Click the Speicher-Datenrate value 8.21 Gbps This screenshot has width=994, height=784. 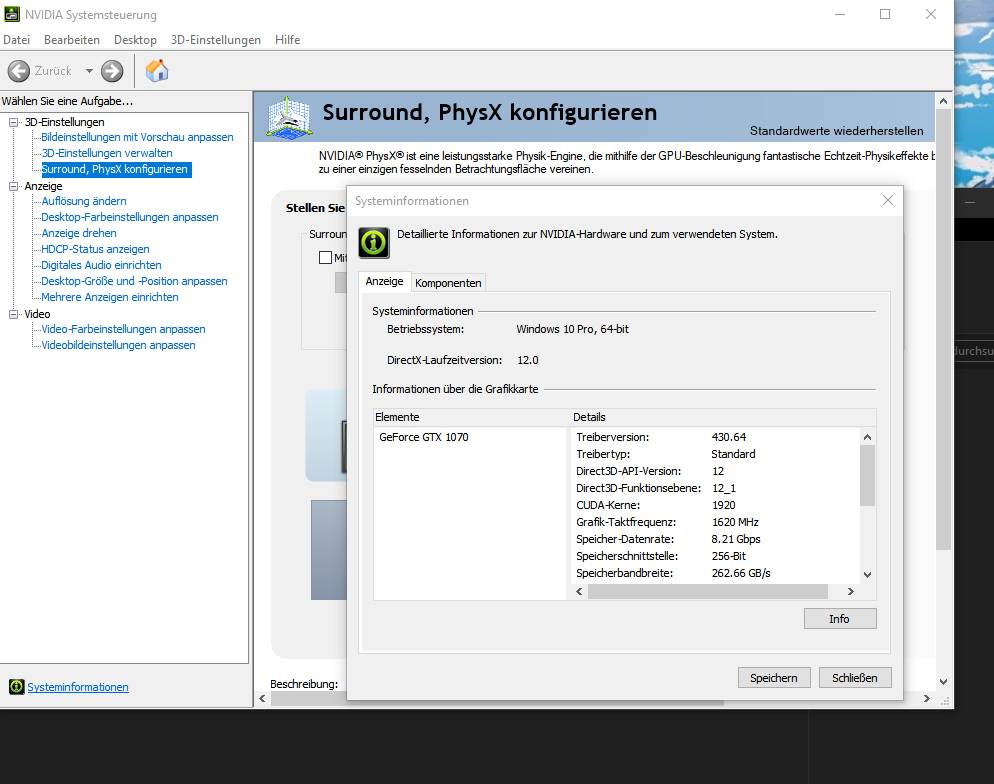click(735, 539)
